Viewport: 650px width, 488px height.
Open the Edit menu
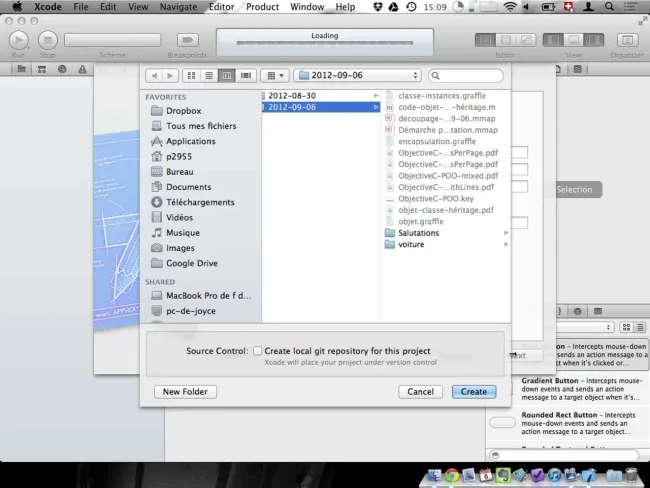tap(108, 7)
